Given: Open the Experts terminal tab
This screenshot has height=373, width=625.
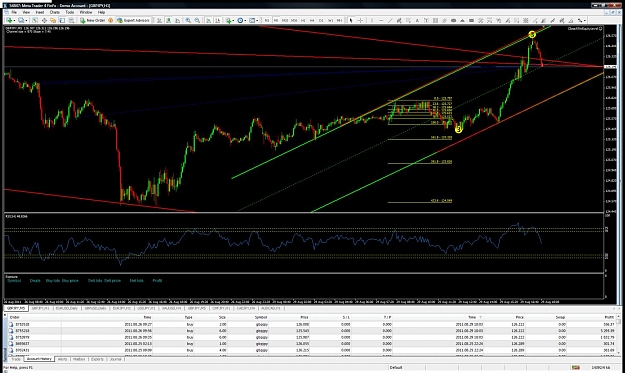Looking at the screenshot, I should tap(97, 359).
